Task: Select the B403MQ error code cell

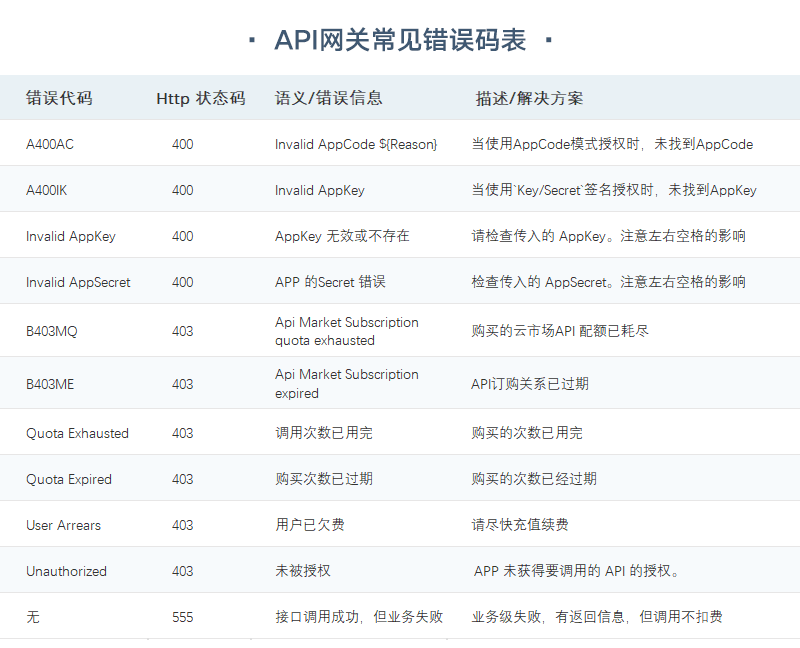Action: pos(51,331)
